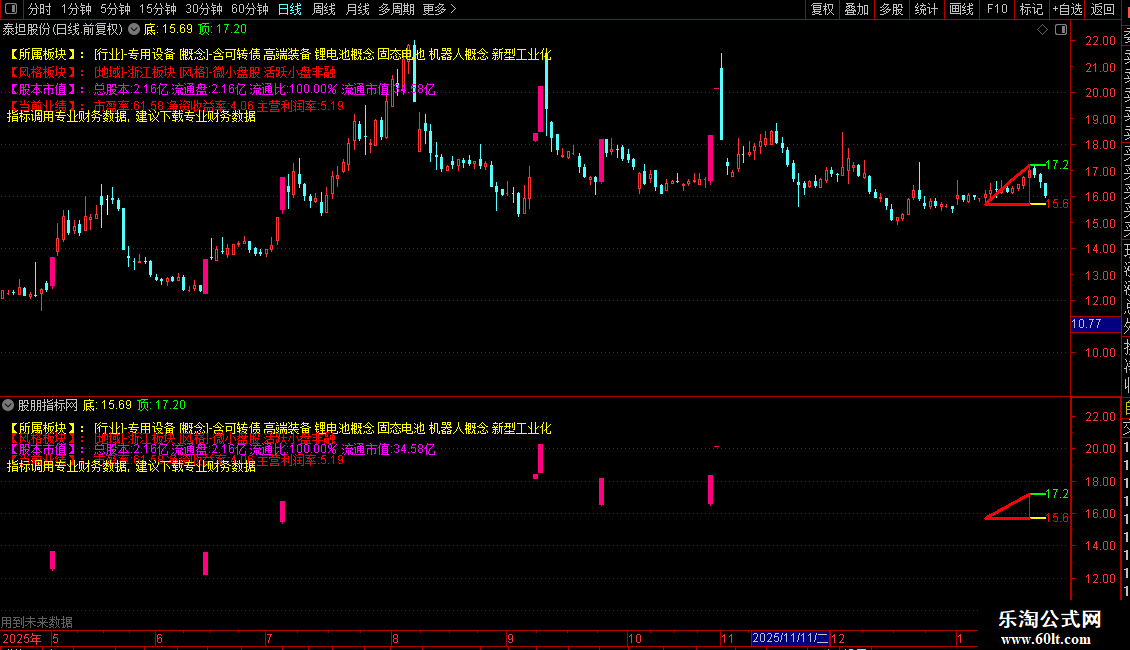
Task: Click the 10.77 price marker on axis
Action: point(1095,324)
